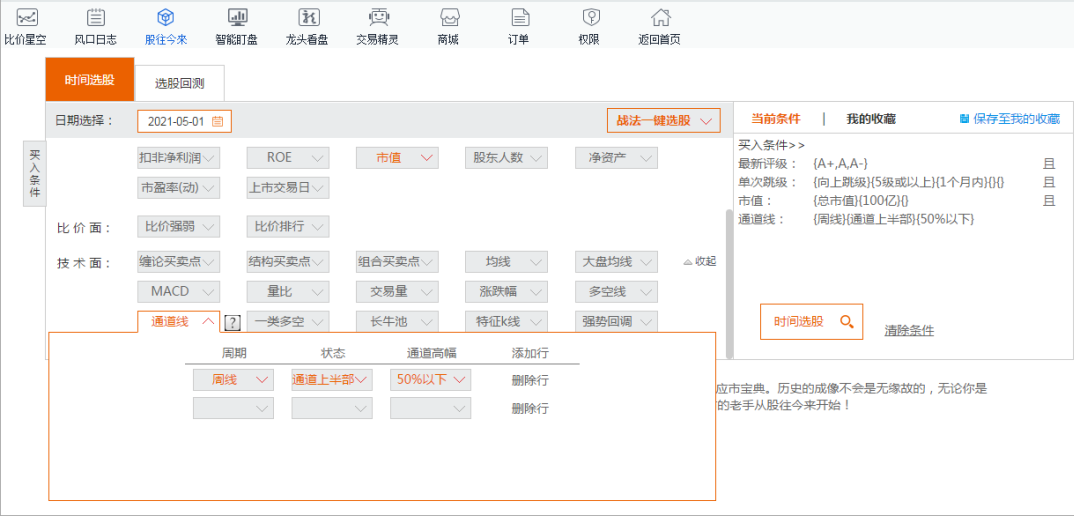Open the MACD dropdown
1074x516 pixels.
pos(178,291)
